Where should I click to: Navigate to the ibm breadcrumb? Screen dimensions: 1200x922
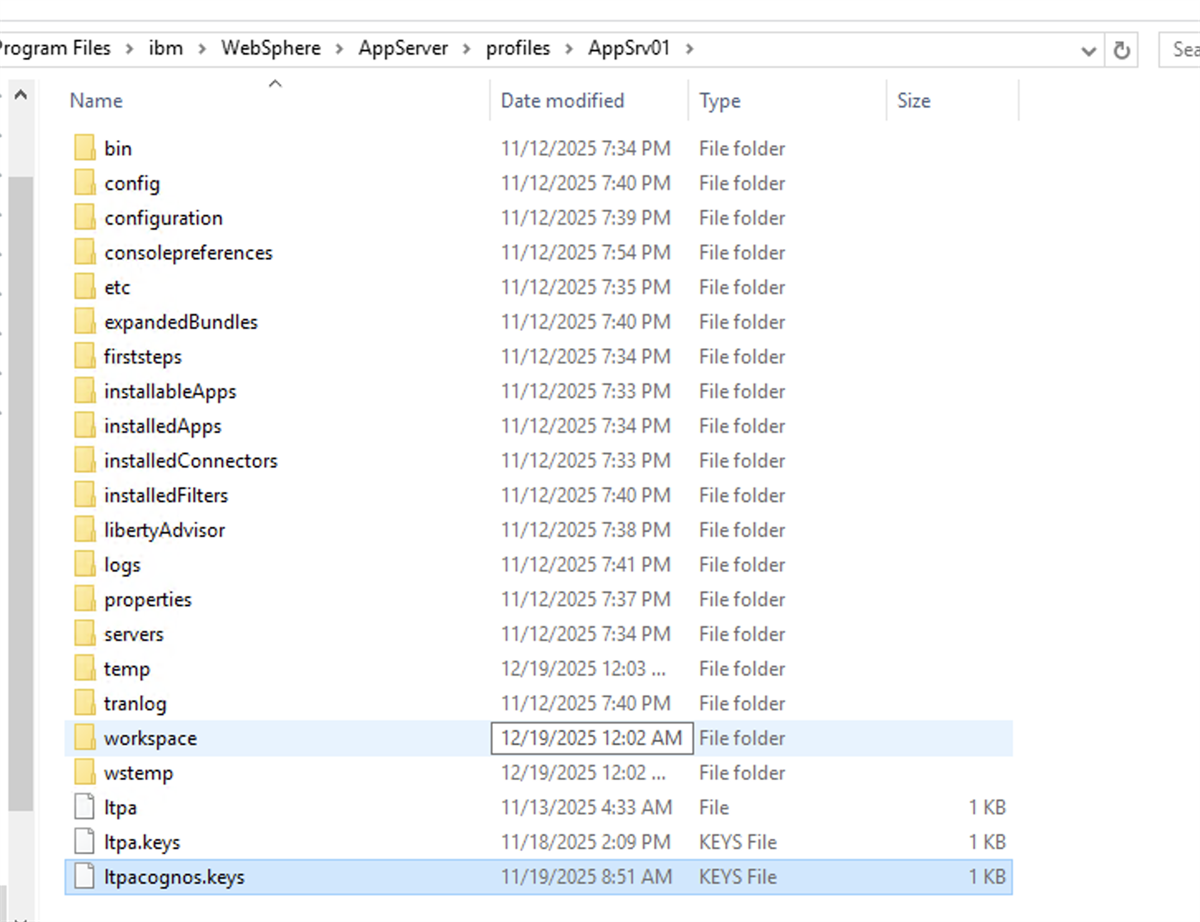pyautogui.click(x=166, y=48)
